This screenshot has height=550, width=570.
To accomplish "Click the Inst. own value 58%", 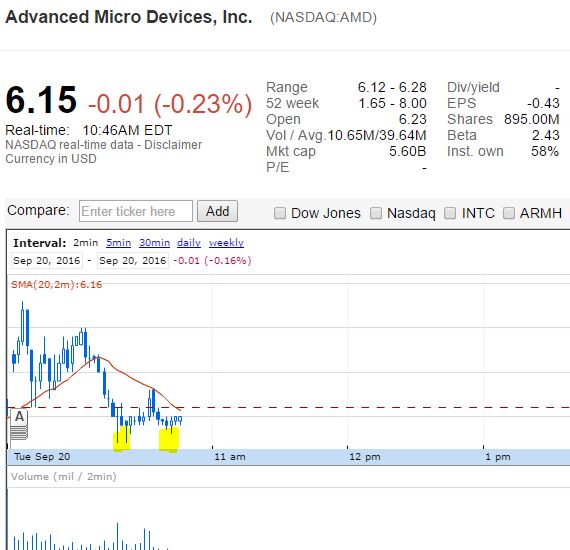I will click(x=545, y=151).
